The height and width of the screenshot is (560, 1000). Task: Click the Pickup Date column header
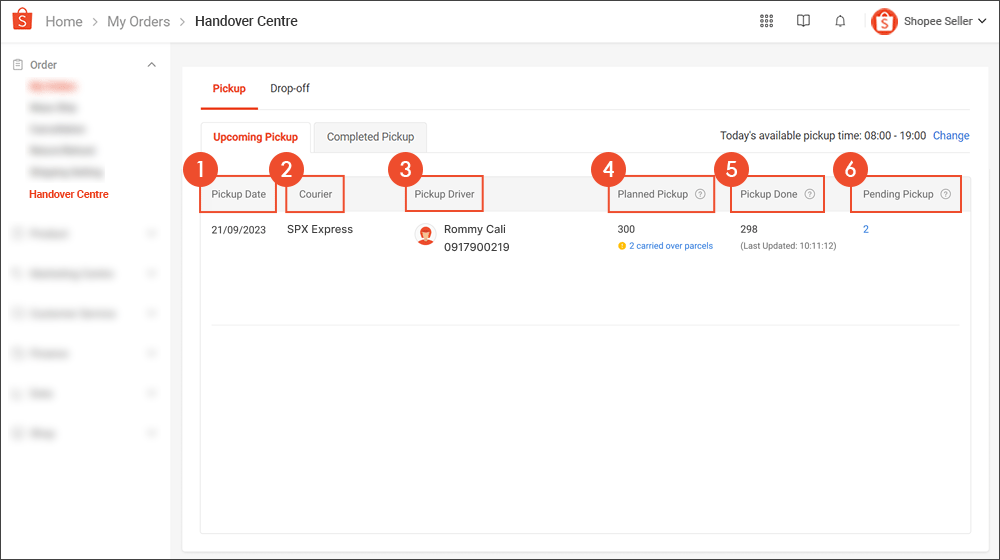[239, 194]
